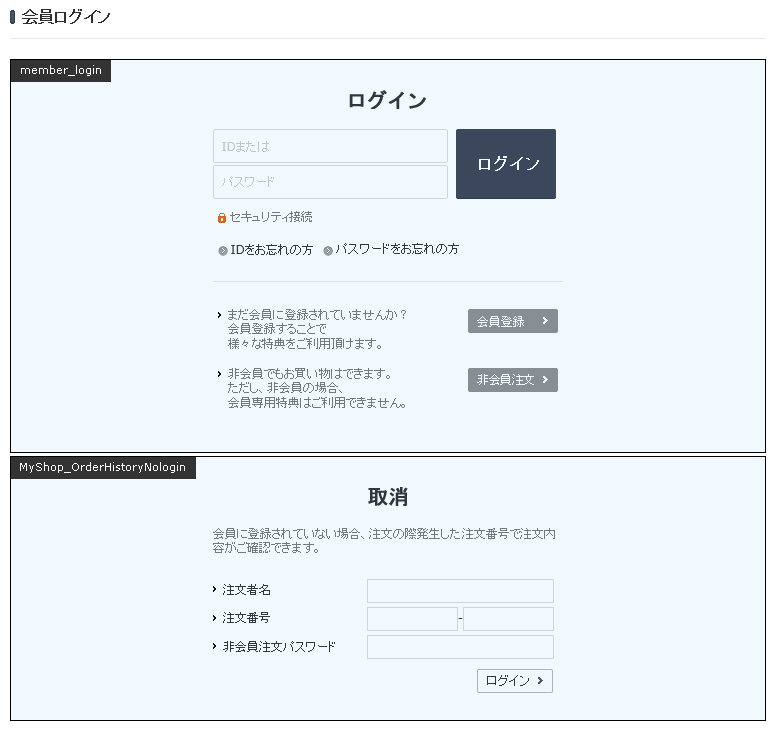The height and width of the screenshot is (731, 776).
Task: Click the round bullet icon before IDをお忘れの方
Action: coord(223,251)
